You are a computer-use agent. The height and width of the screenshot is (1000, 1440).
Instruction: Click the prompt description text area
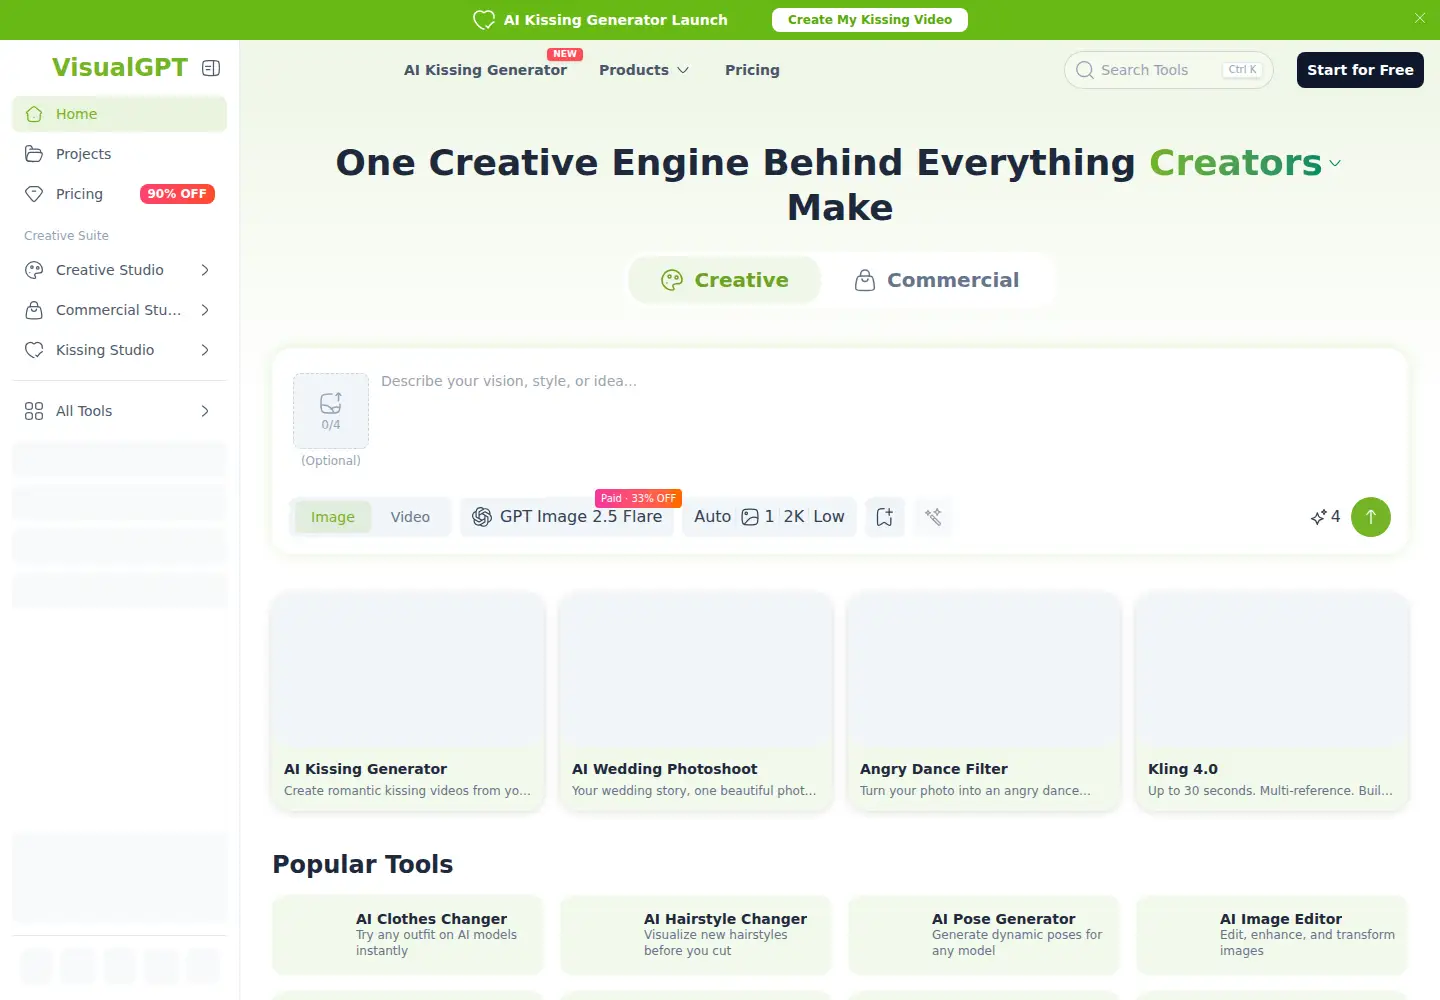tap(885, 420)
